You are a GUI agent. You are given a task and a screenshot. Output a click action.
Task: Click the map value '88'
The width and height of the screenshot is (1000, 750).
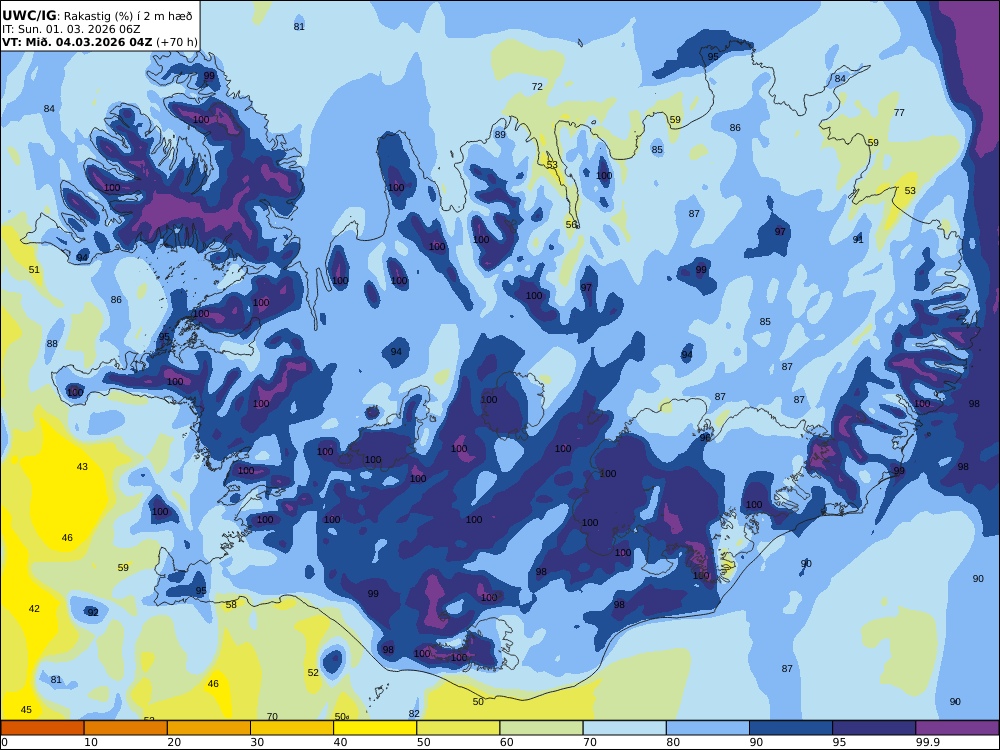click(52, 344)
